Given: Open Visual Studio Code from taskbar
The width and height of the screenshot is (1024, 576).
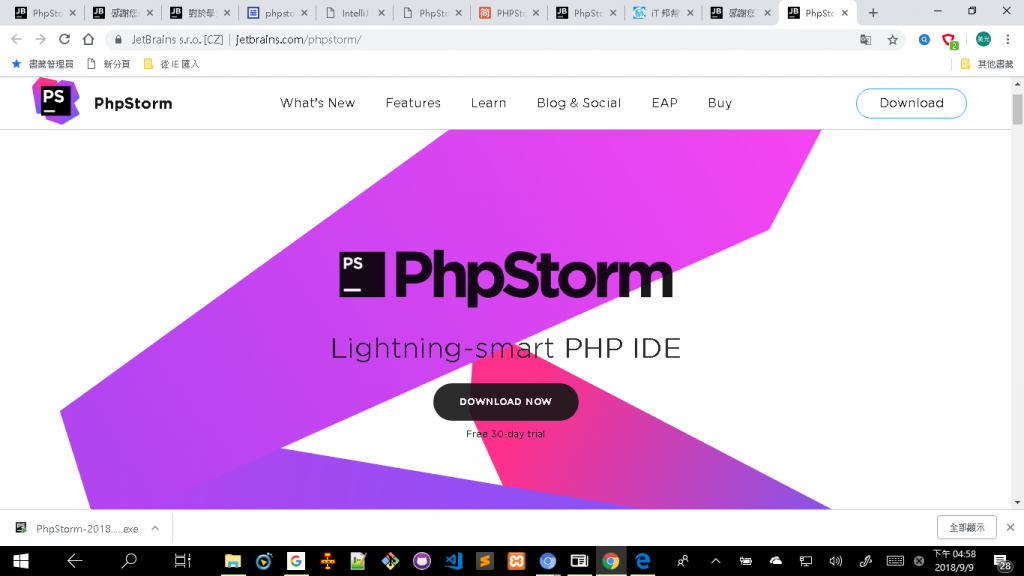Looking at the screenshot, I should 453,561.
